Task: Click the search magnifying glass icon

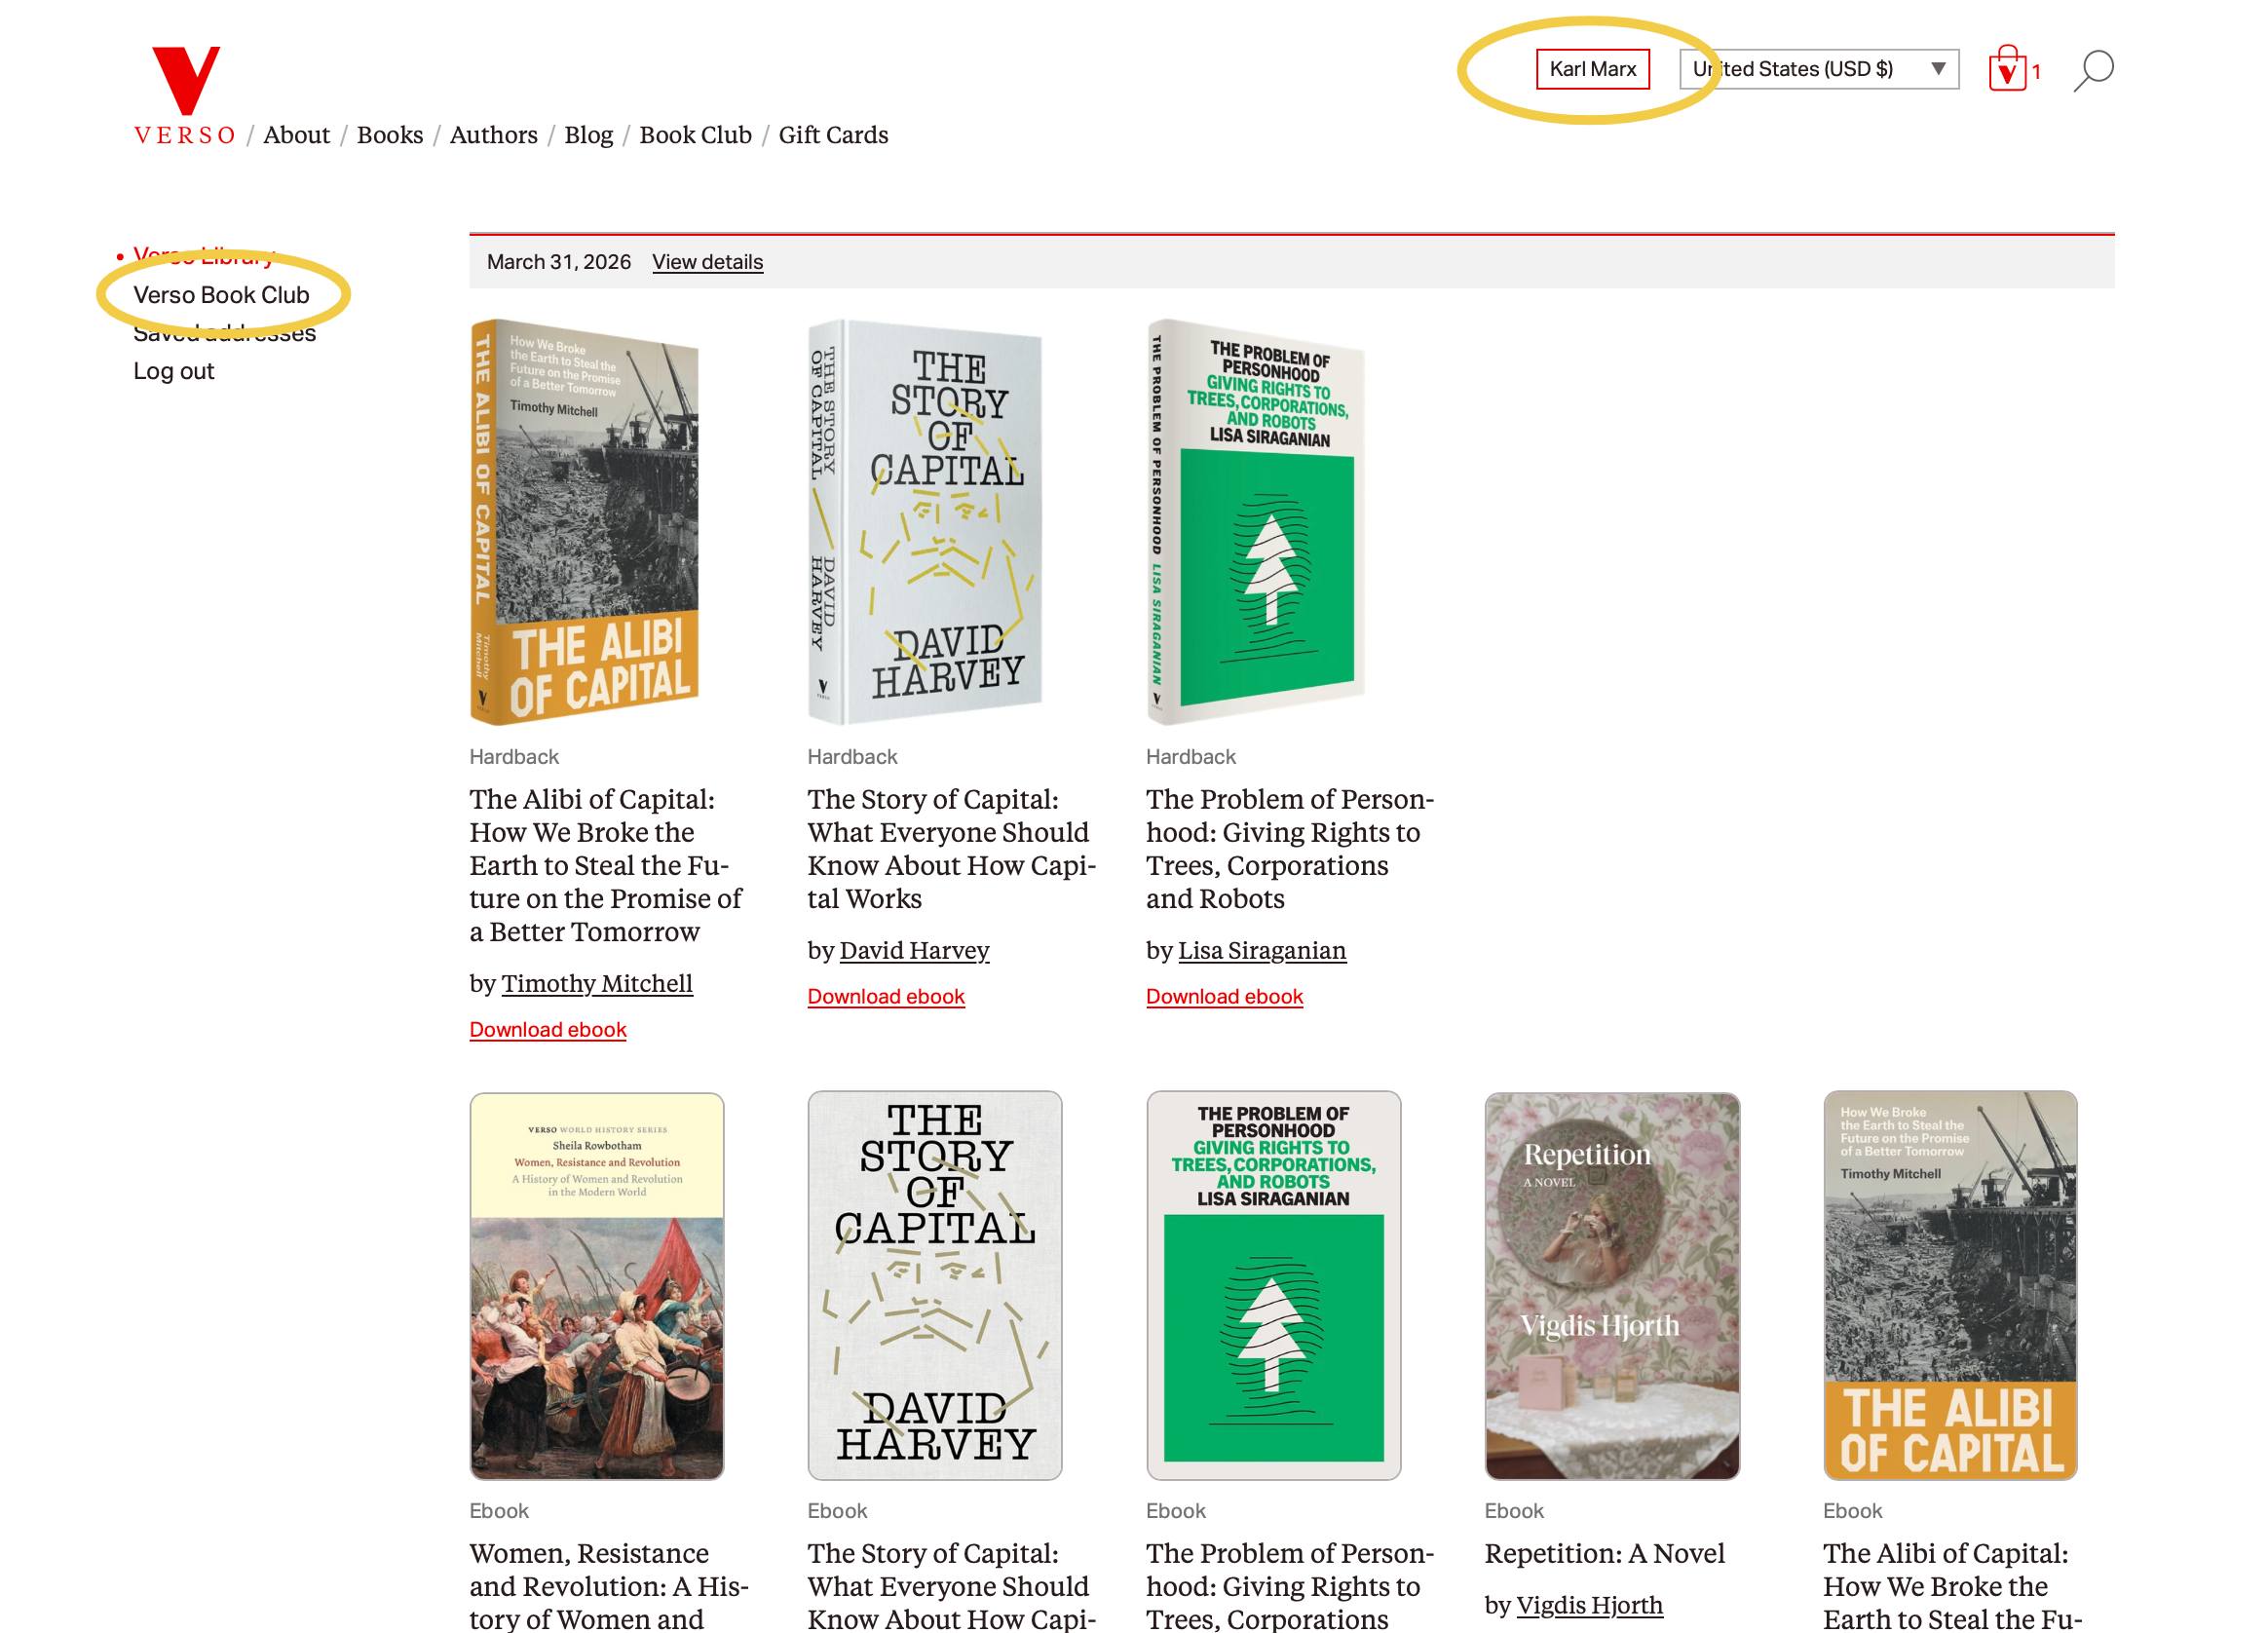Action: [x=2093, y=70]
